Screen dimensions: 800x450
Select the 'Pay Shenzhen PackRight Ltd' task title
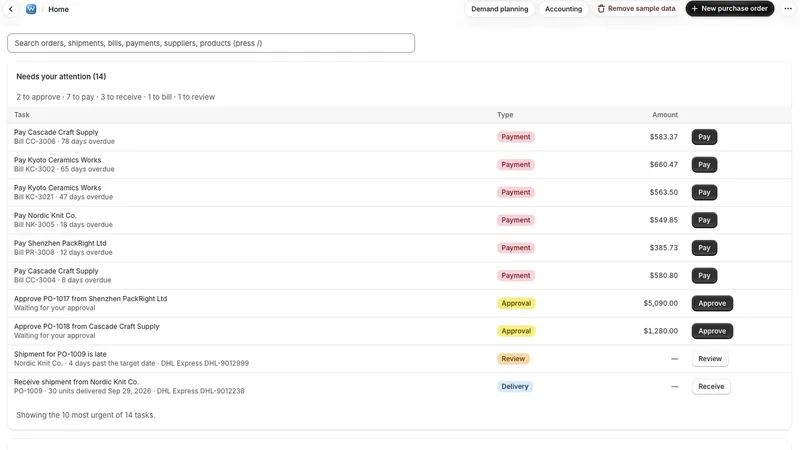click(x=60, y=243)
